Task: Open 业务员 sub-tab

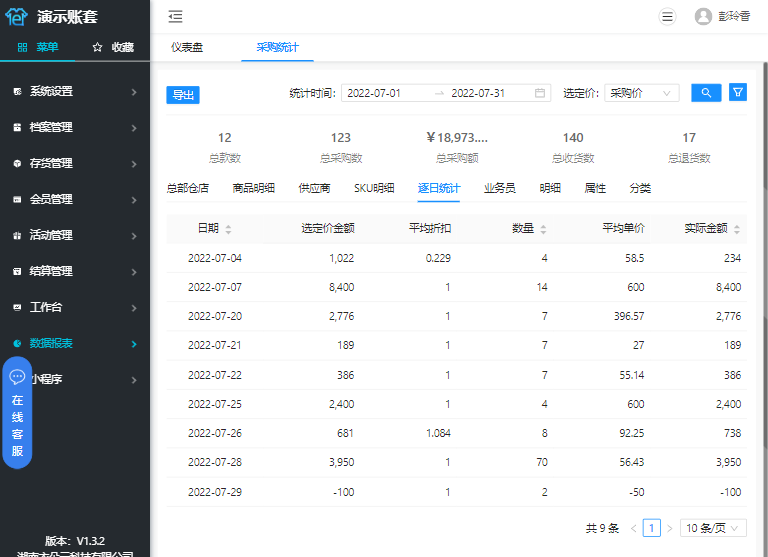Action: coord(500,188)
